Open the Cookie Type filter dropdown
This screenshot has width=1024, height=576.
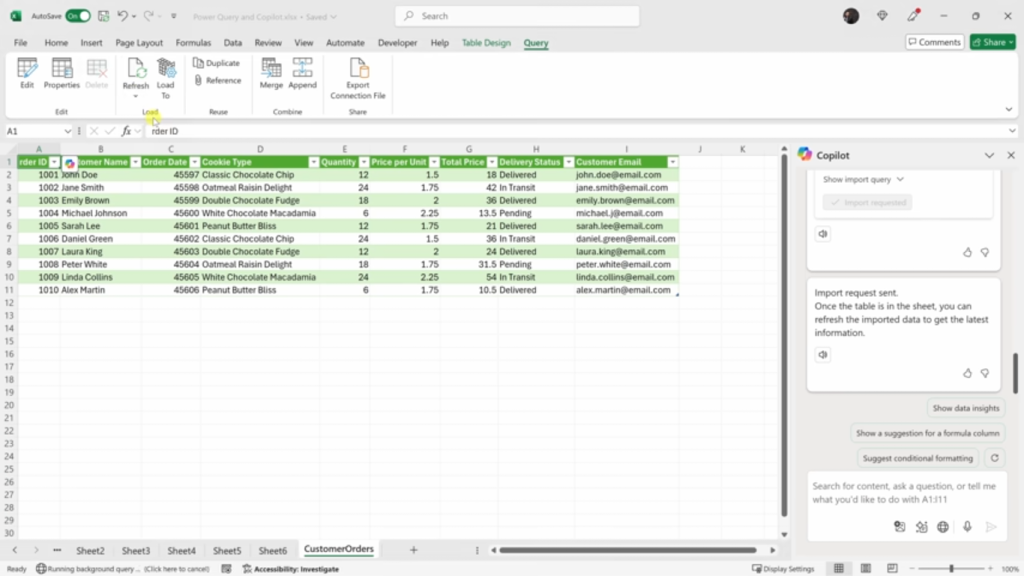coord(313,162)
